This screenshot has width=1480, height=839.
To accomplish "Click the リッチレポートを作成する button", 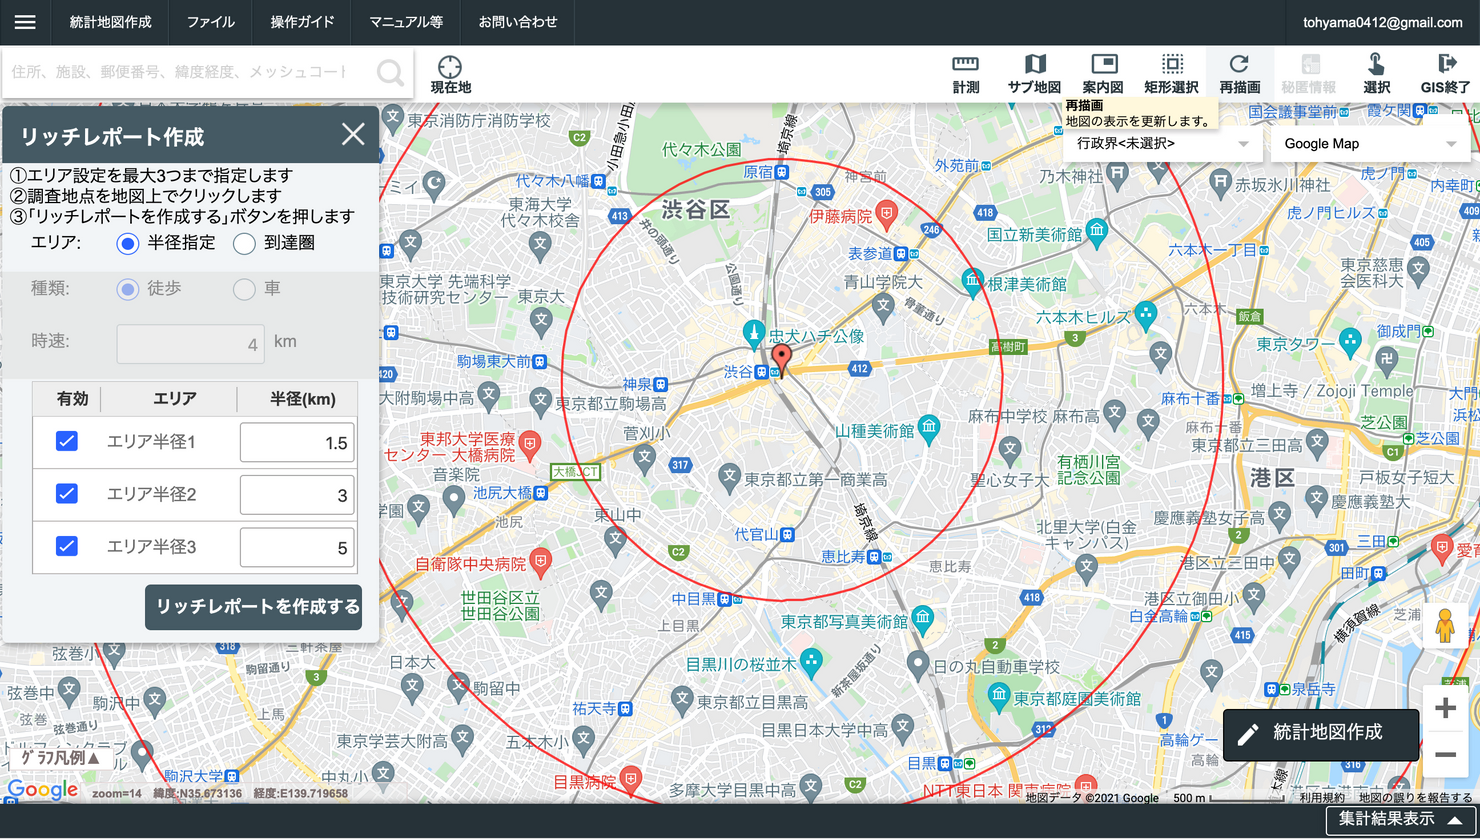I will click(254, 607).
